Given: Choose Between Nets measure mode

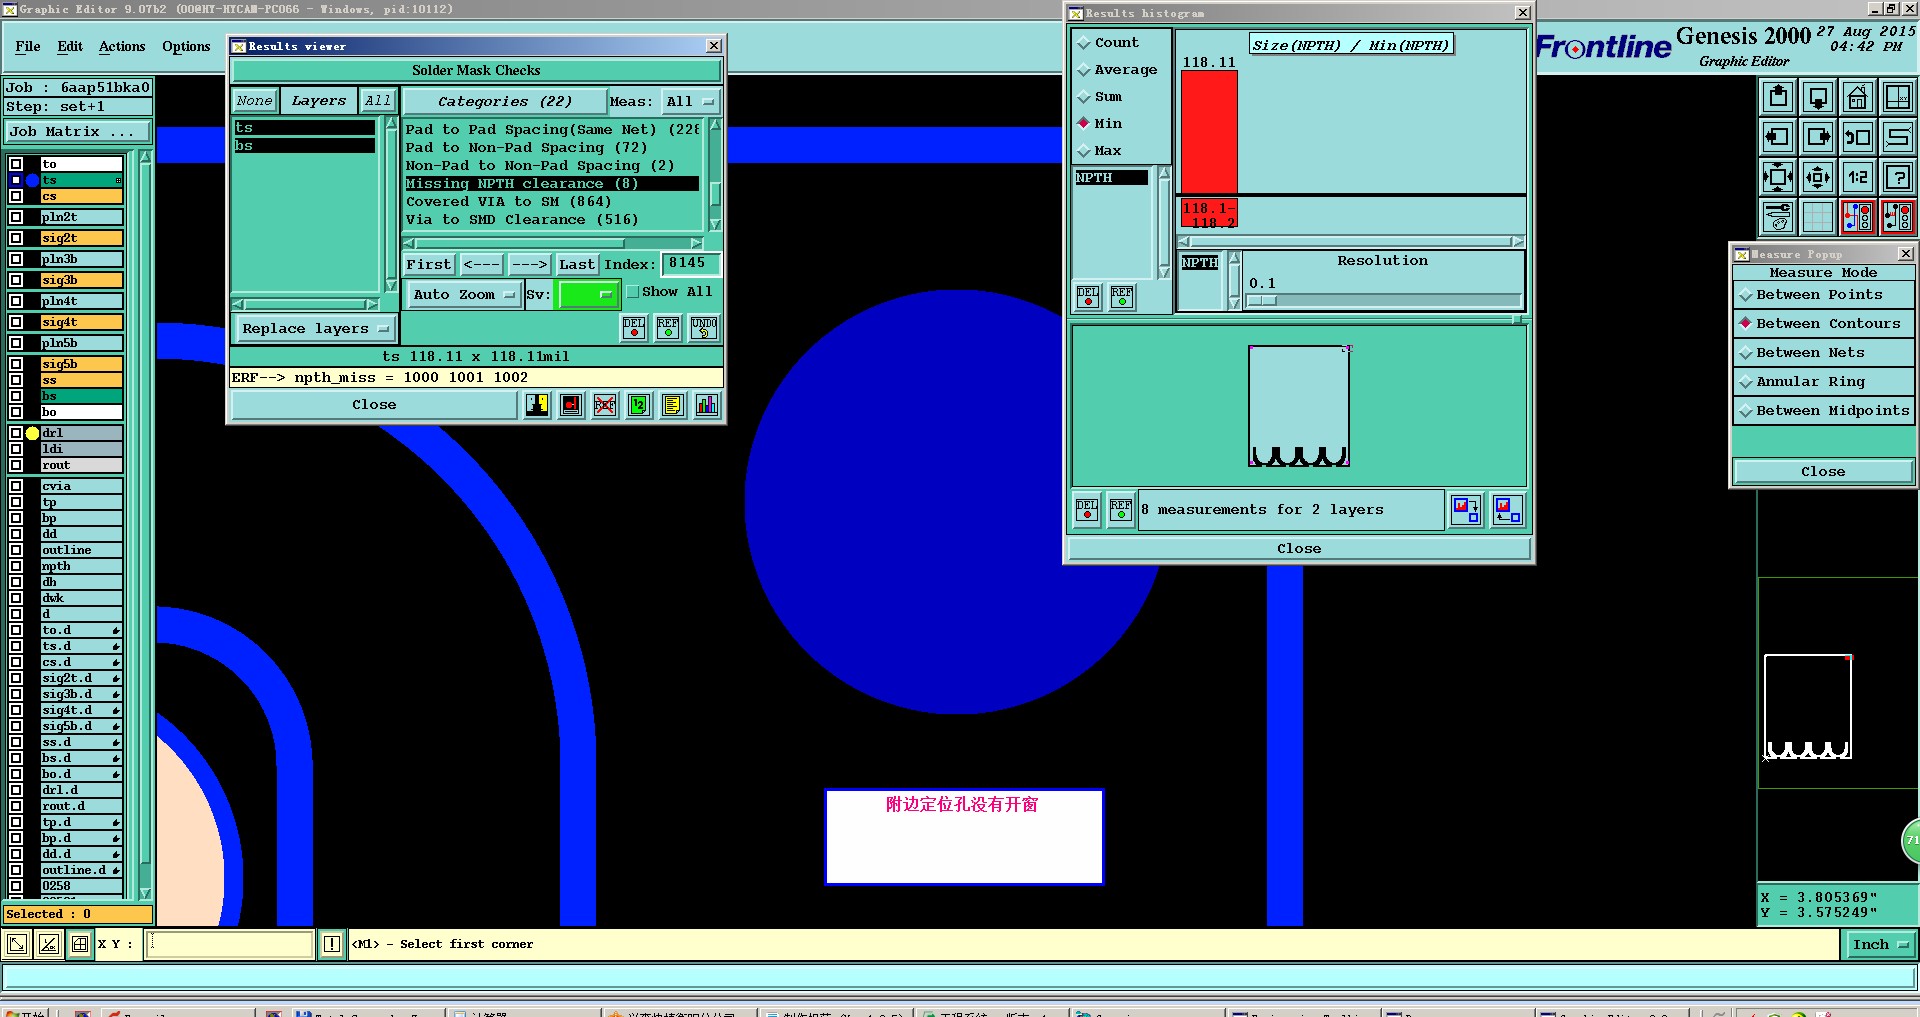Looking at the screenshot, I should pyautogui.click(x=1823, y=353).
